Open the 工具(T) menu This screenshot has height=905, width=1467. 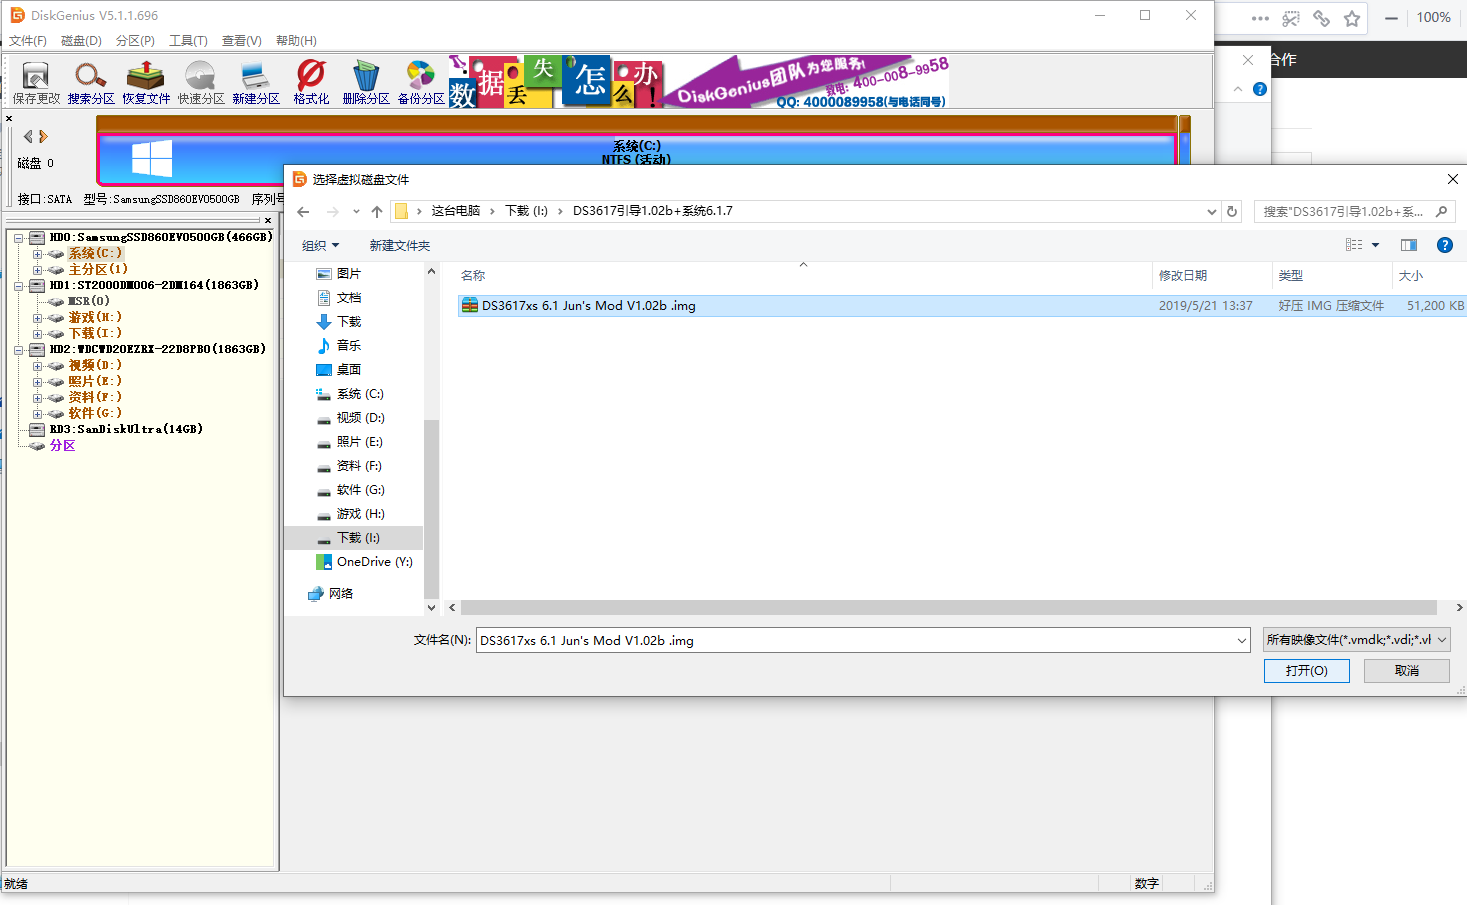point(188,41)
